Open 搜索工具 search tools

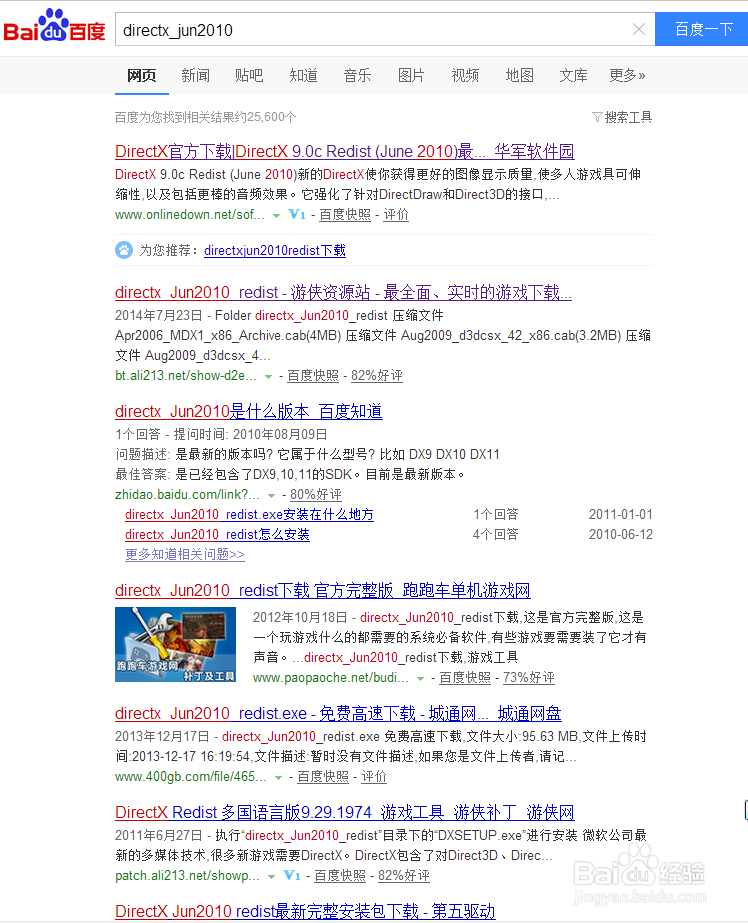[x=628, y=117]
